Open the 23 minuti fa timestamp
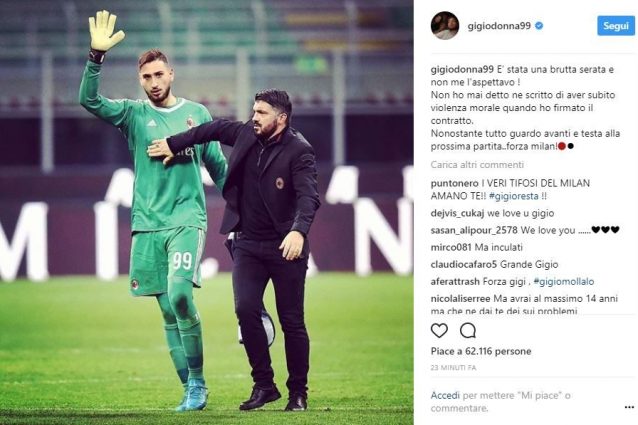 click(453, 368)
